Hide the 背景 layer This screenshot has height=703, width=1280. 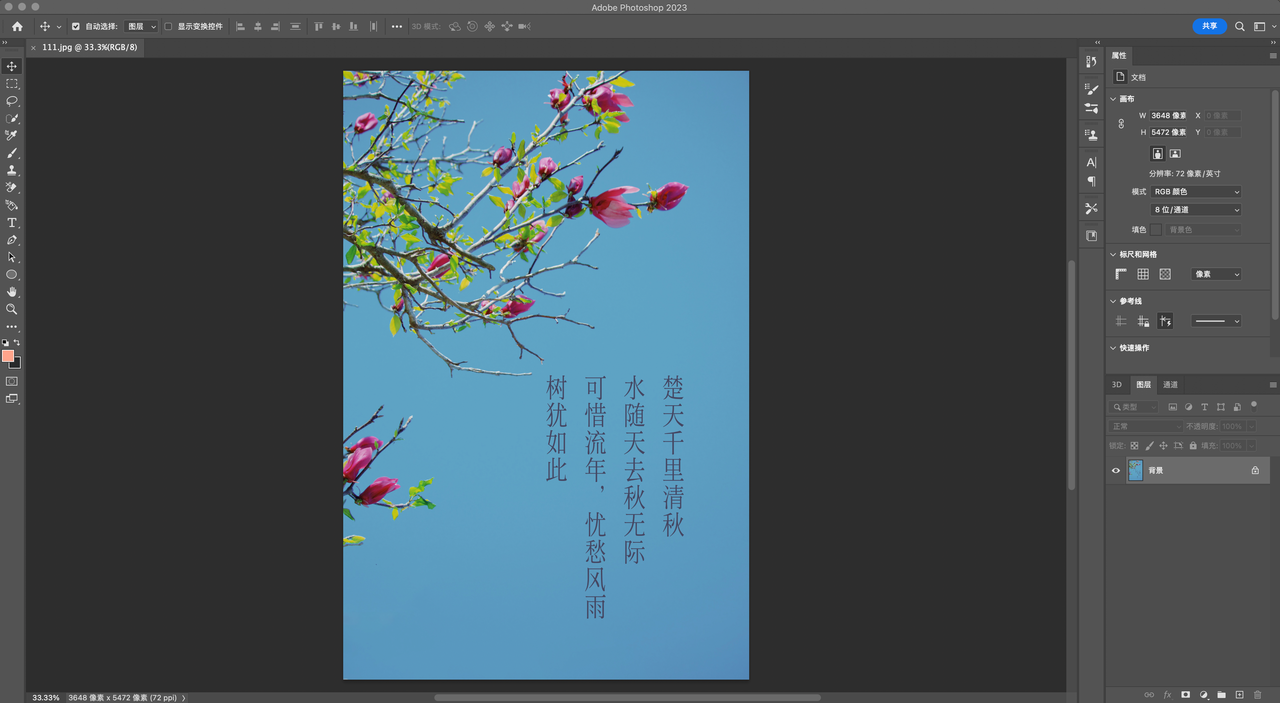pyautogui.click(x=1116, y=470)
